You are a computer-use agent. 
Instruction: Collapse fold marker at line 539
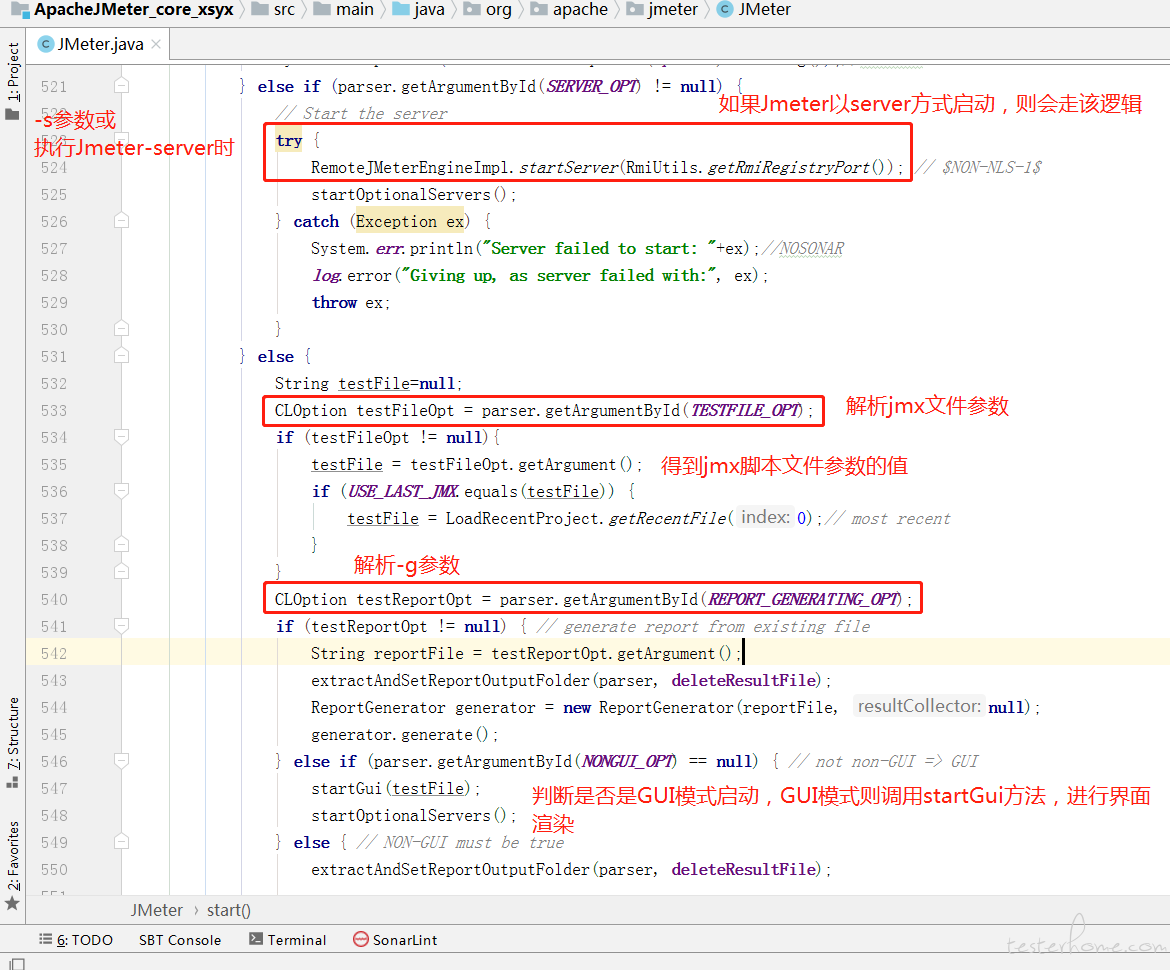pyautogui.click(x=122, y=572)
